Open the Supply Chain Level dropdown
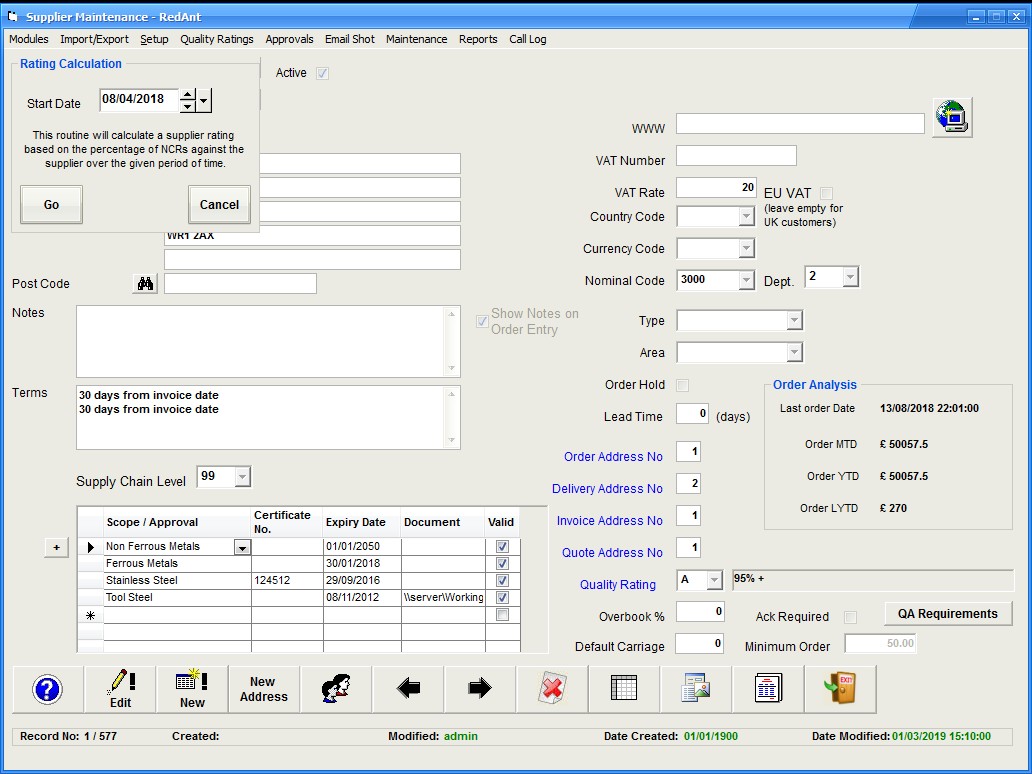 [x=242, y=477]
